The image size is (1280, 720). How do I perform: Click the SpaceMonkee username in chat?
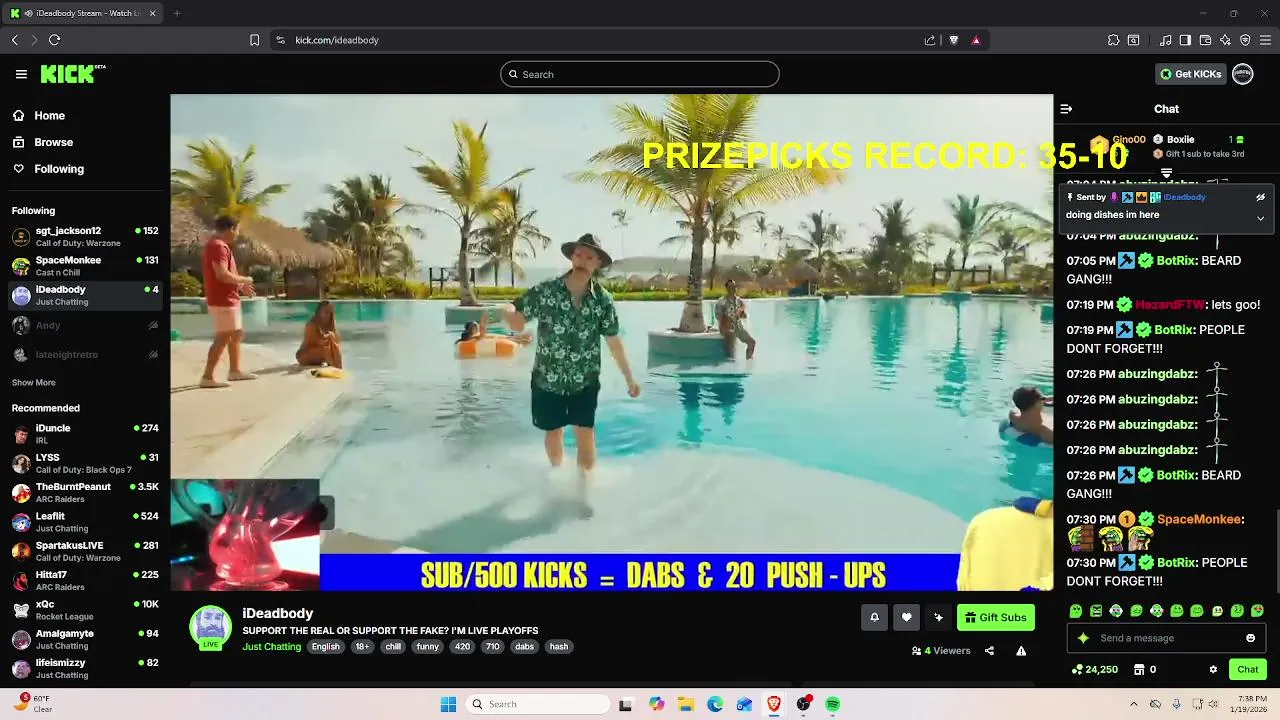pyautogui.click(x=1200, y=519)
